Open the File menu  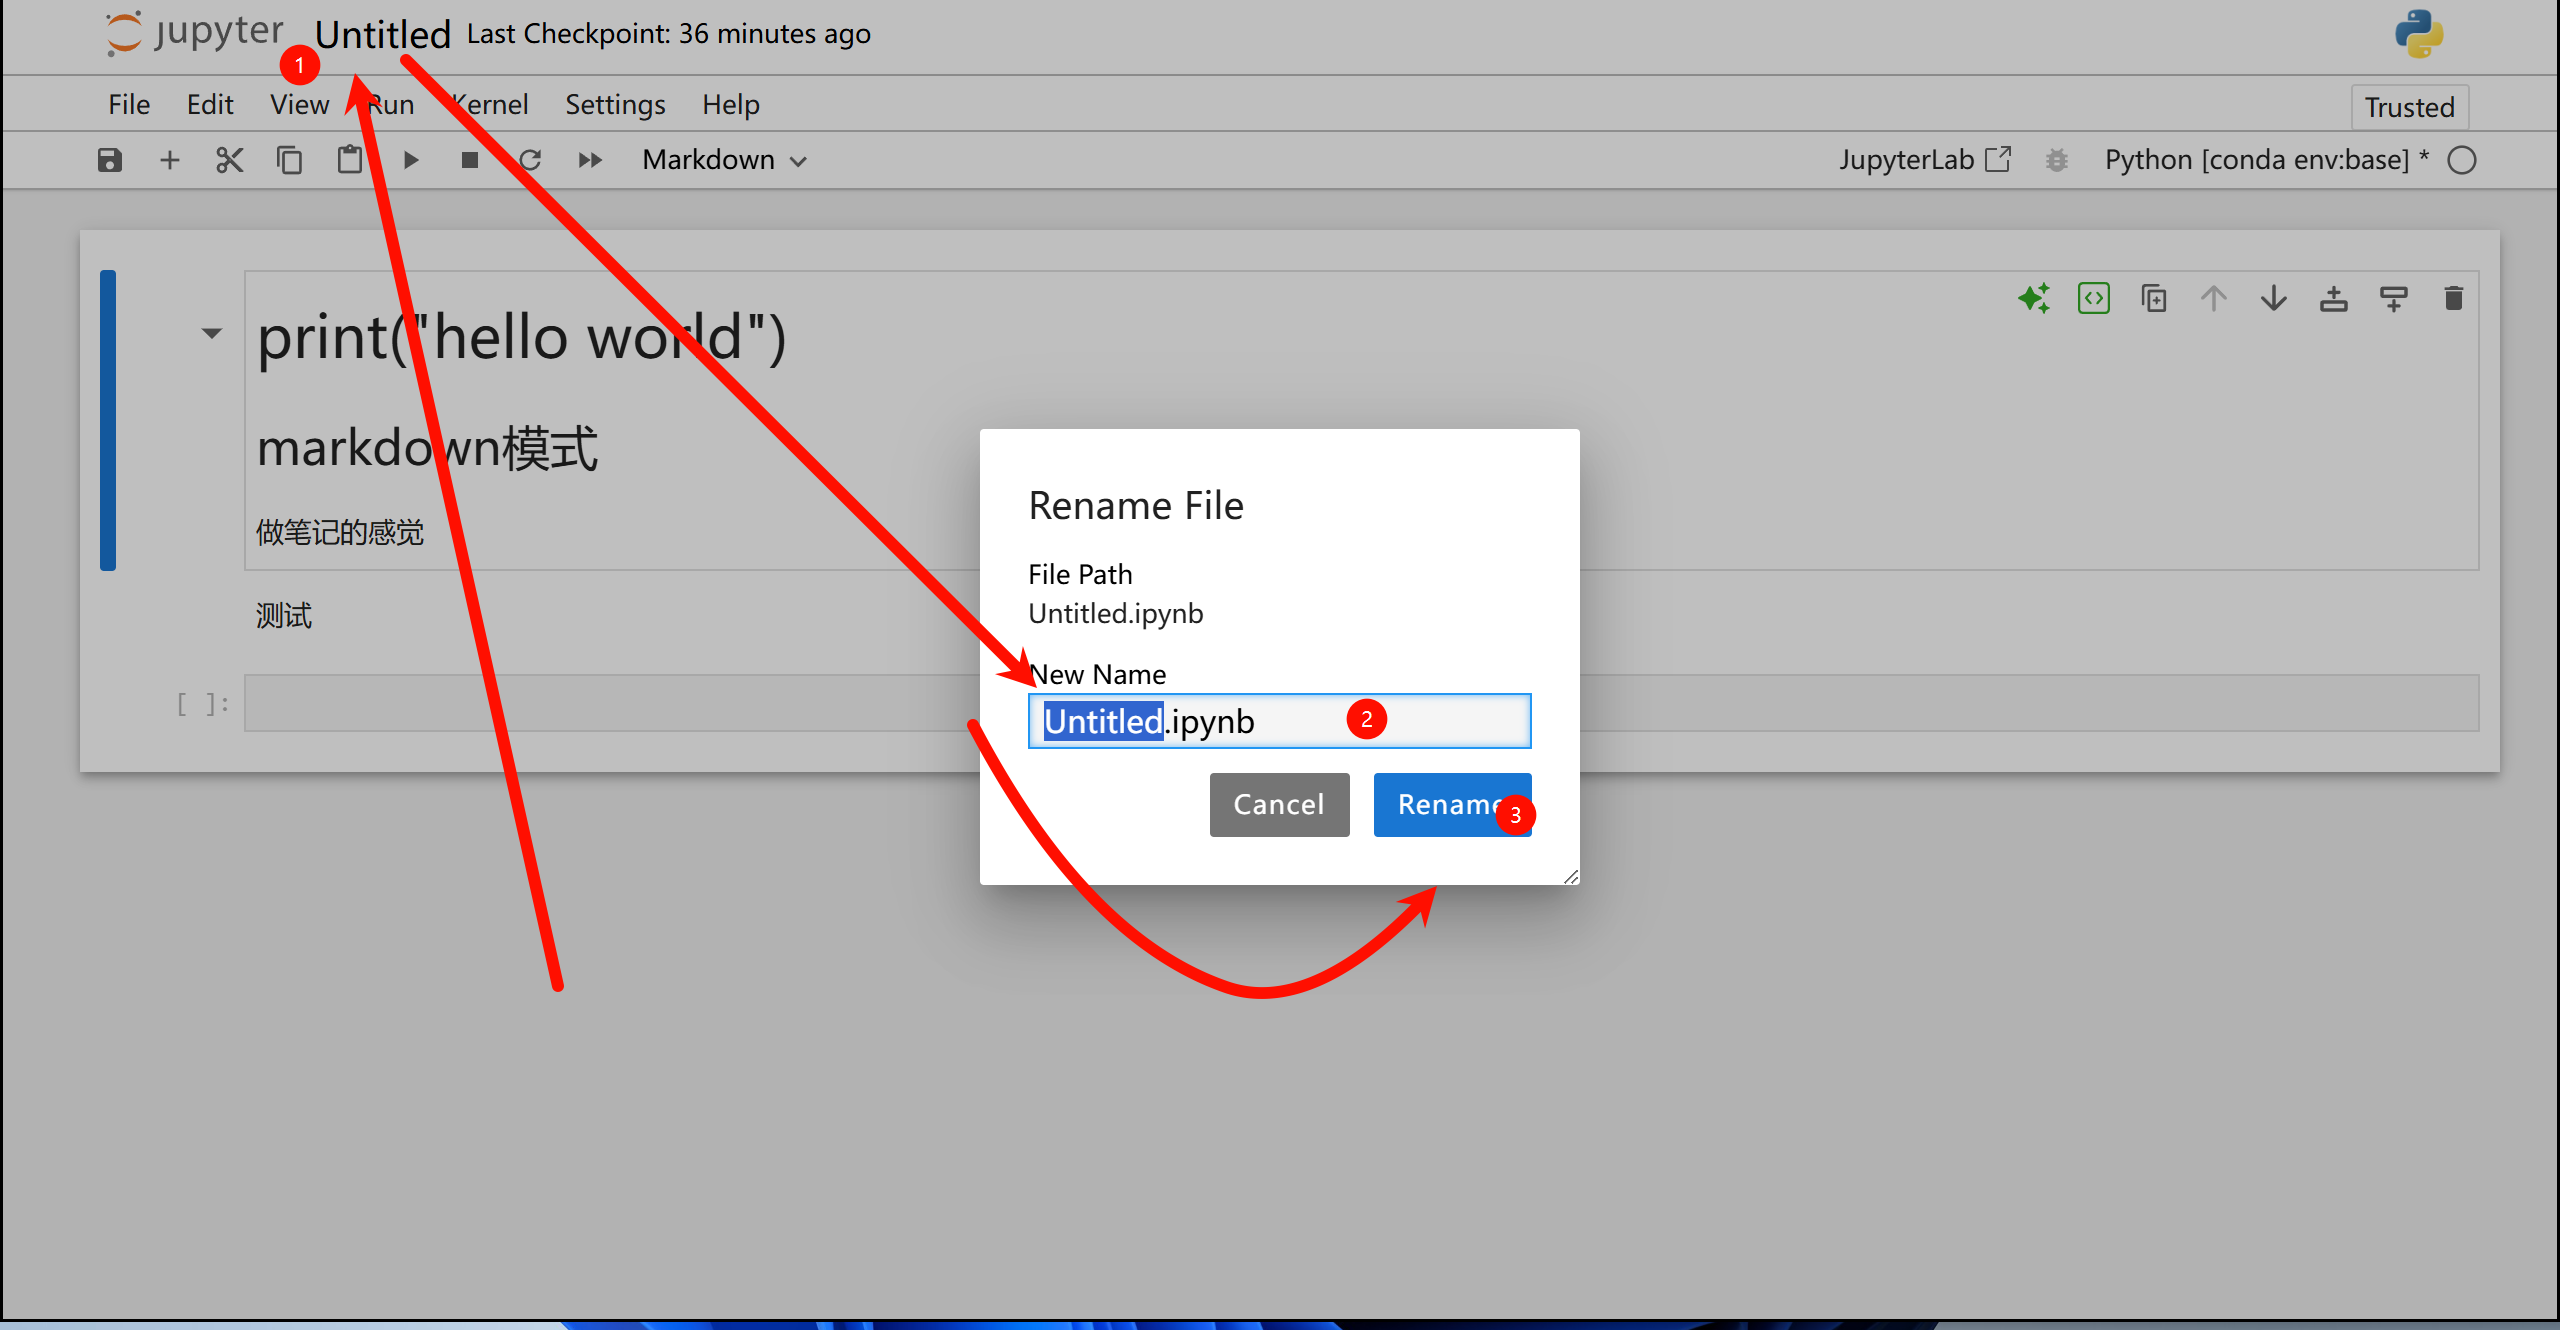click(128, 104)
